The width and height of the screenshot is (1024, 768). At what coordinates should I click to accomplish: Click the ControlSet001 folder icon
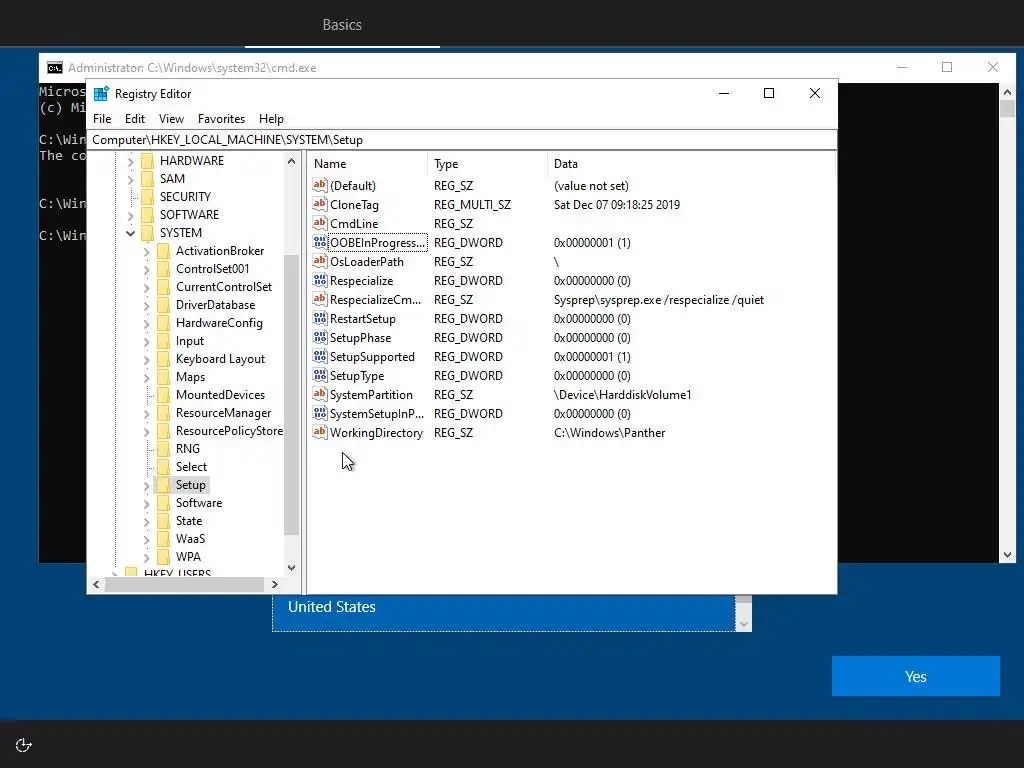pos(163,269)
